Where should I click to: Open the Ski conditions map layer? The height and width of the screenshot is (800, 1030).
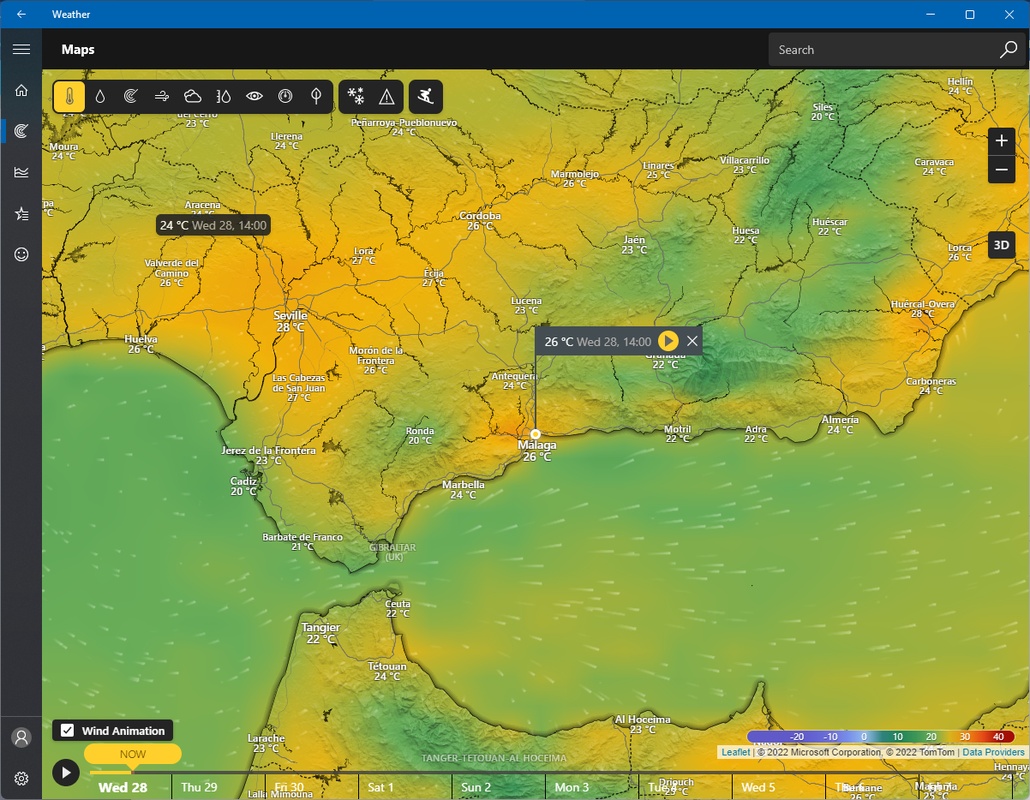426,97
